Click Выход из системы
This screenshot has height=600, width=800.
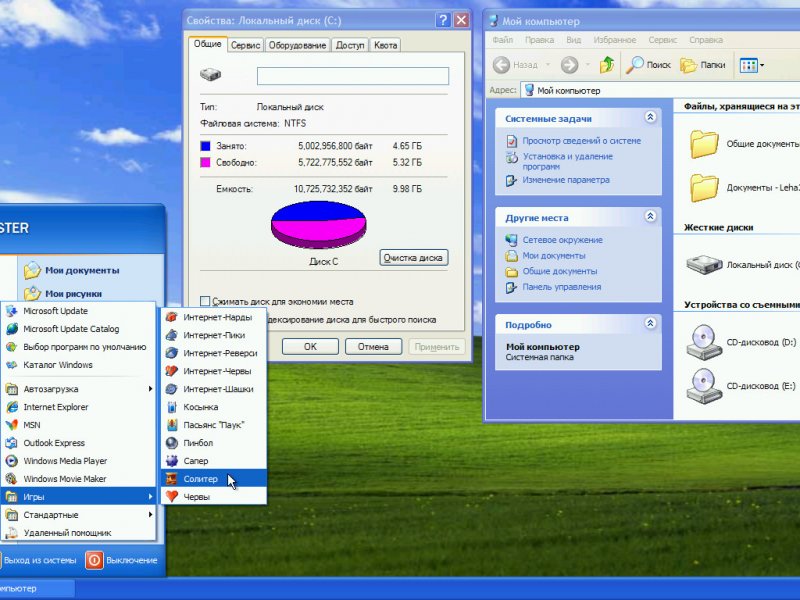click(39, 560)
